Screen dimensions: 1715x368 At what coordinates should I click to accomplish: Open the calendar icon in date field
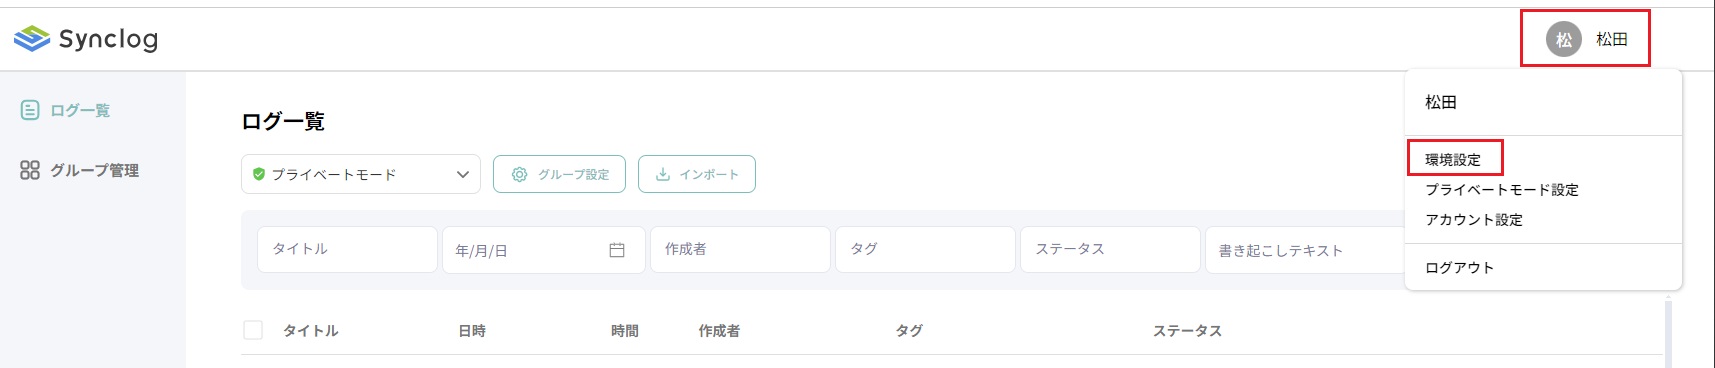[x=617, y=250]
